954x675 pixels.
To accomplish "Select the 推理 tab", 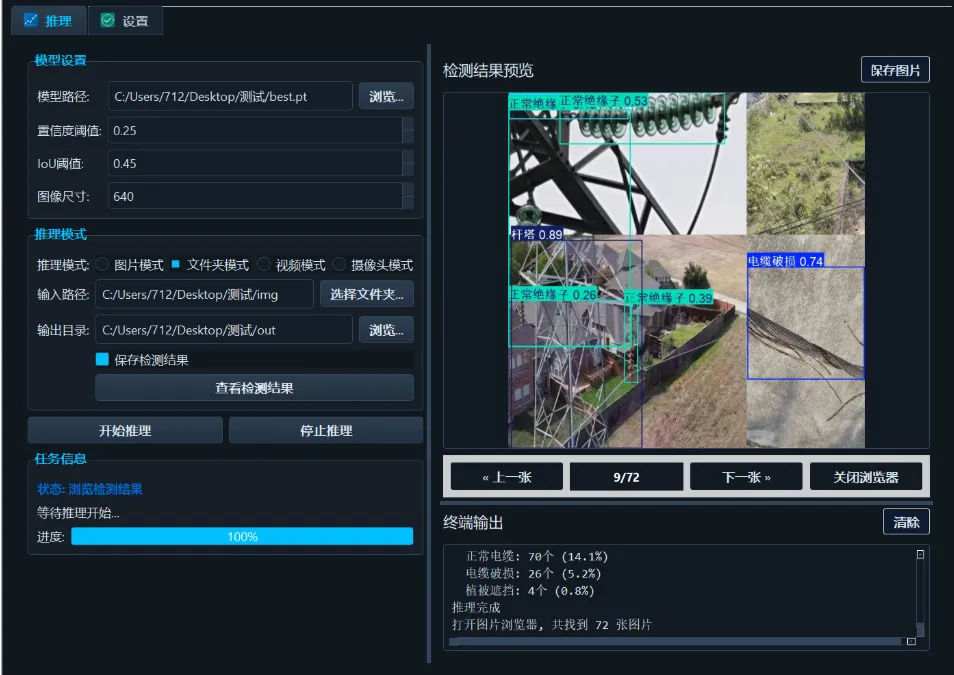I will tap(48, 19).
